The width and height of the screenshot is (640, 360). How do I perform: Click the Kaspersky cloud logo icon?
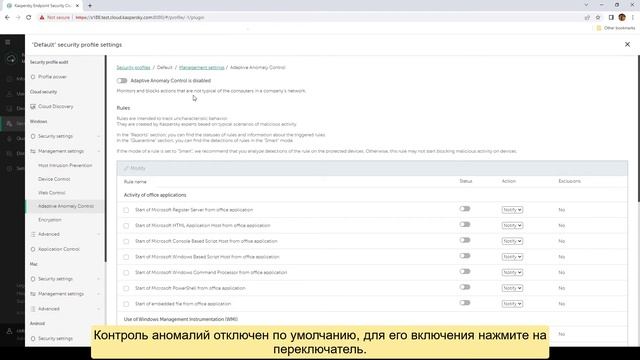(x=11, y=59)
